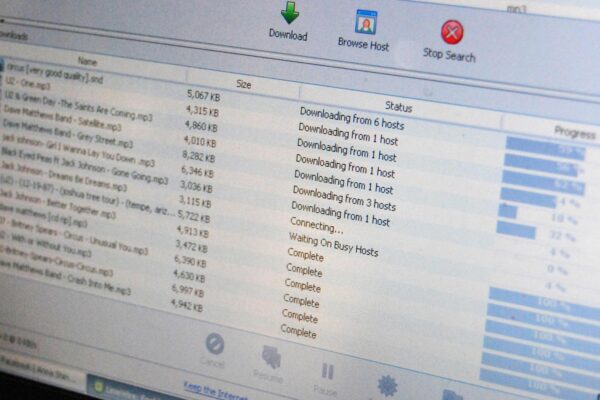Sort downloads by Name column header
The width and height of the screenshot is (600, 400).
88,61
